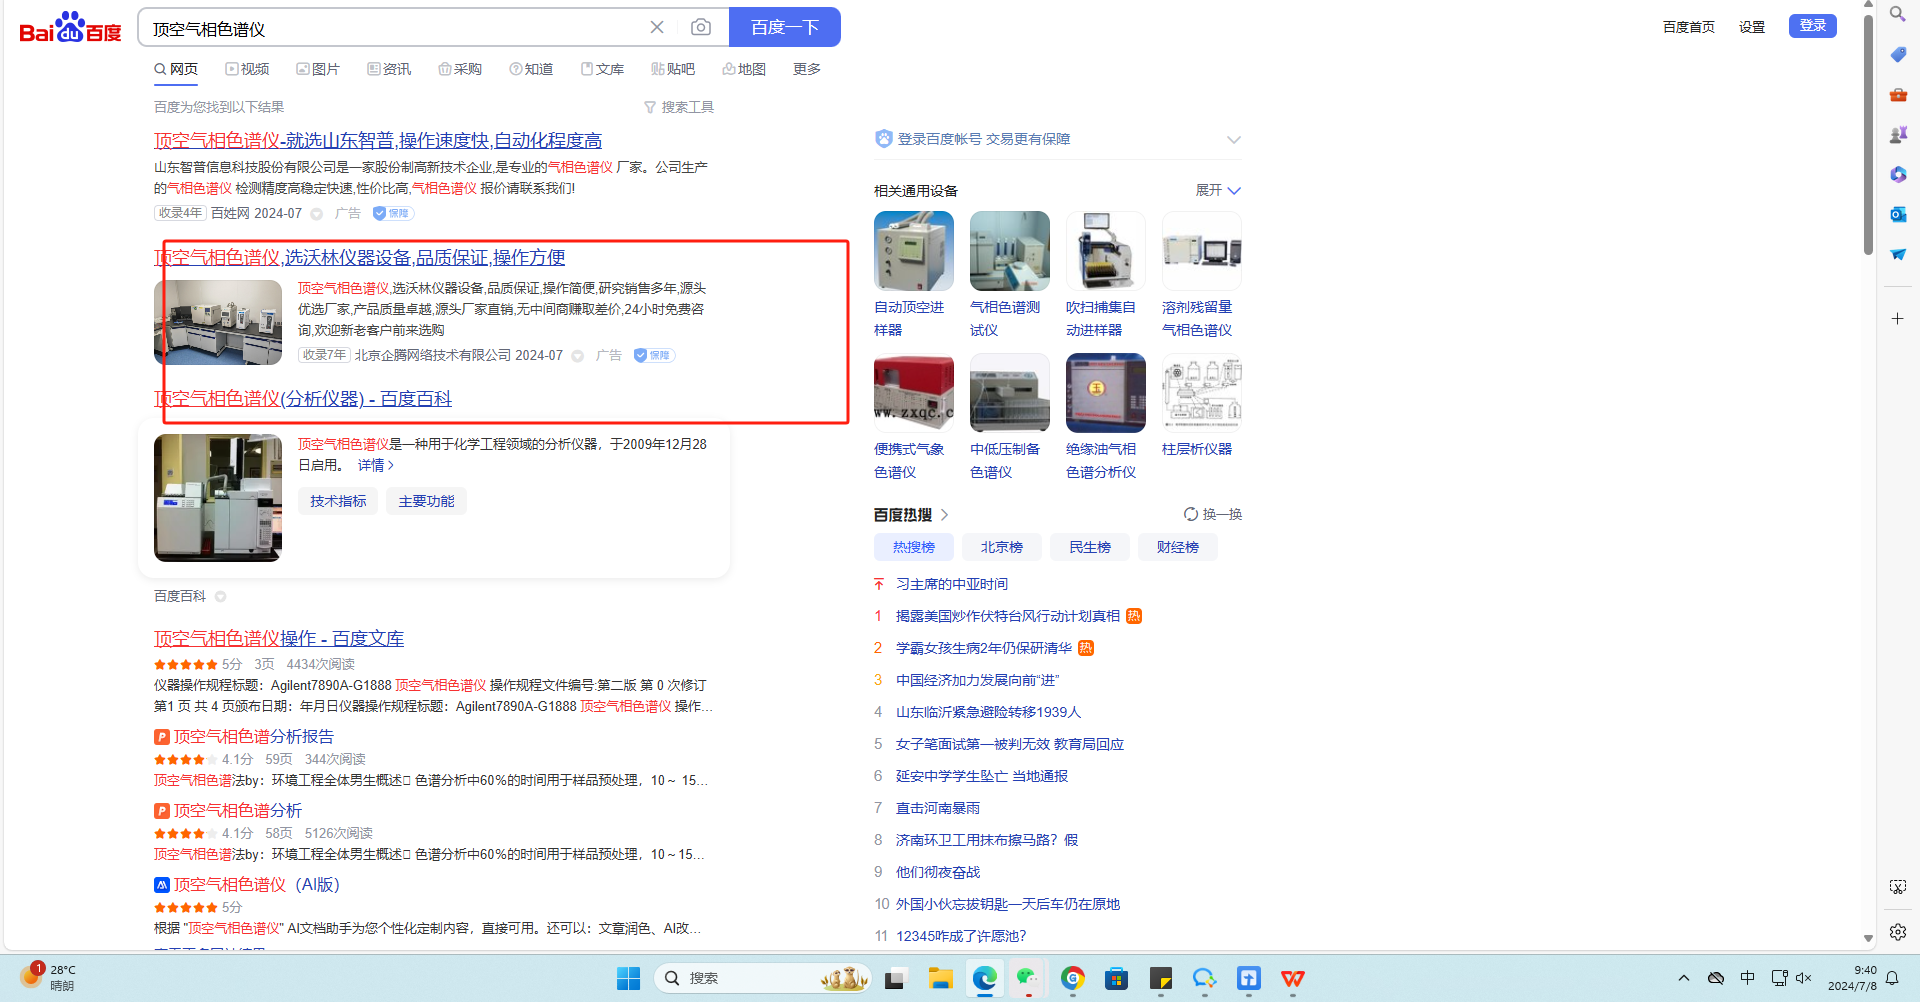Open the notification bell in the taskbar

pyautogui.click(x=1892, y=978)
